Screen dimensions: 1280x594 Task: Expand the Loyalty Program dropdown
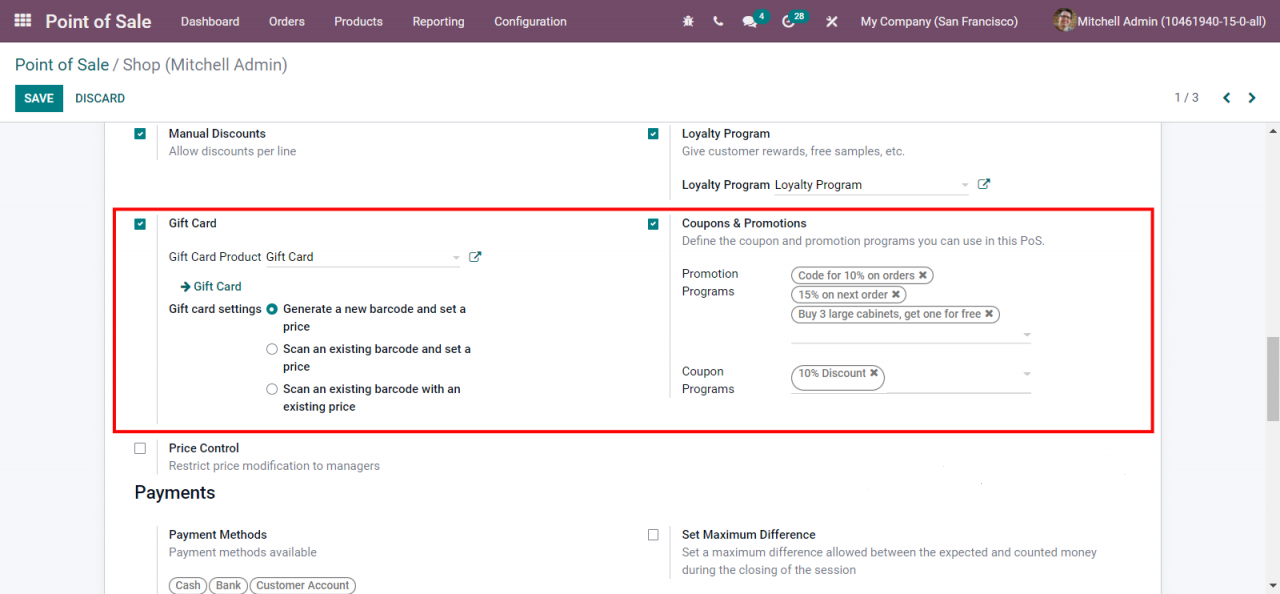point(964,185)
